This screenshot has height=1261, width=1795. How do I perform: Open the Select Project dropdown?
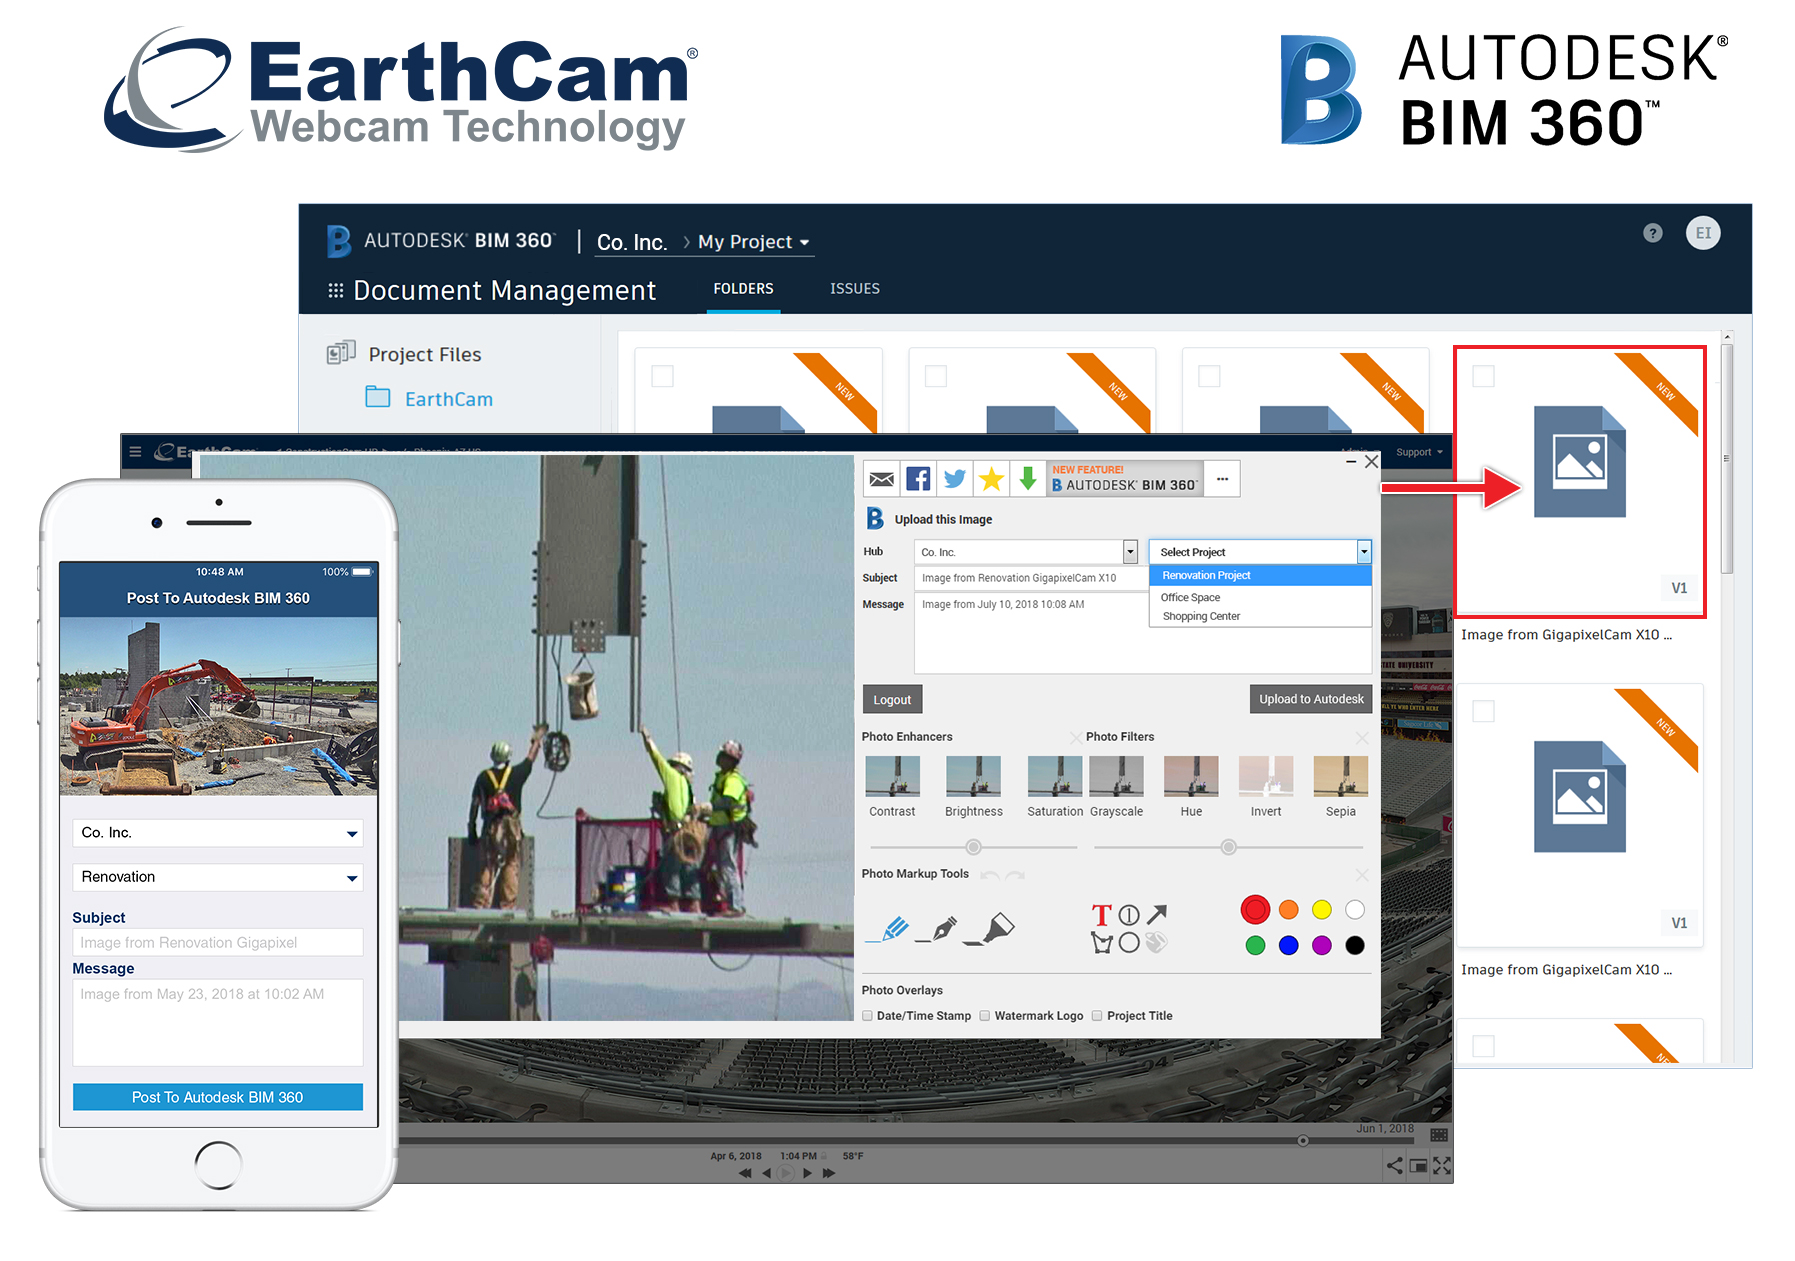coord(1260,552)
